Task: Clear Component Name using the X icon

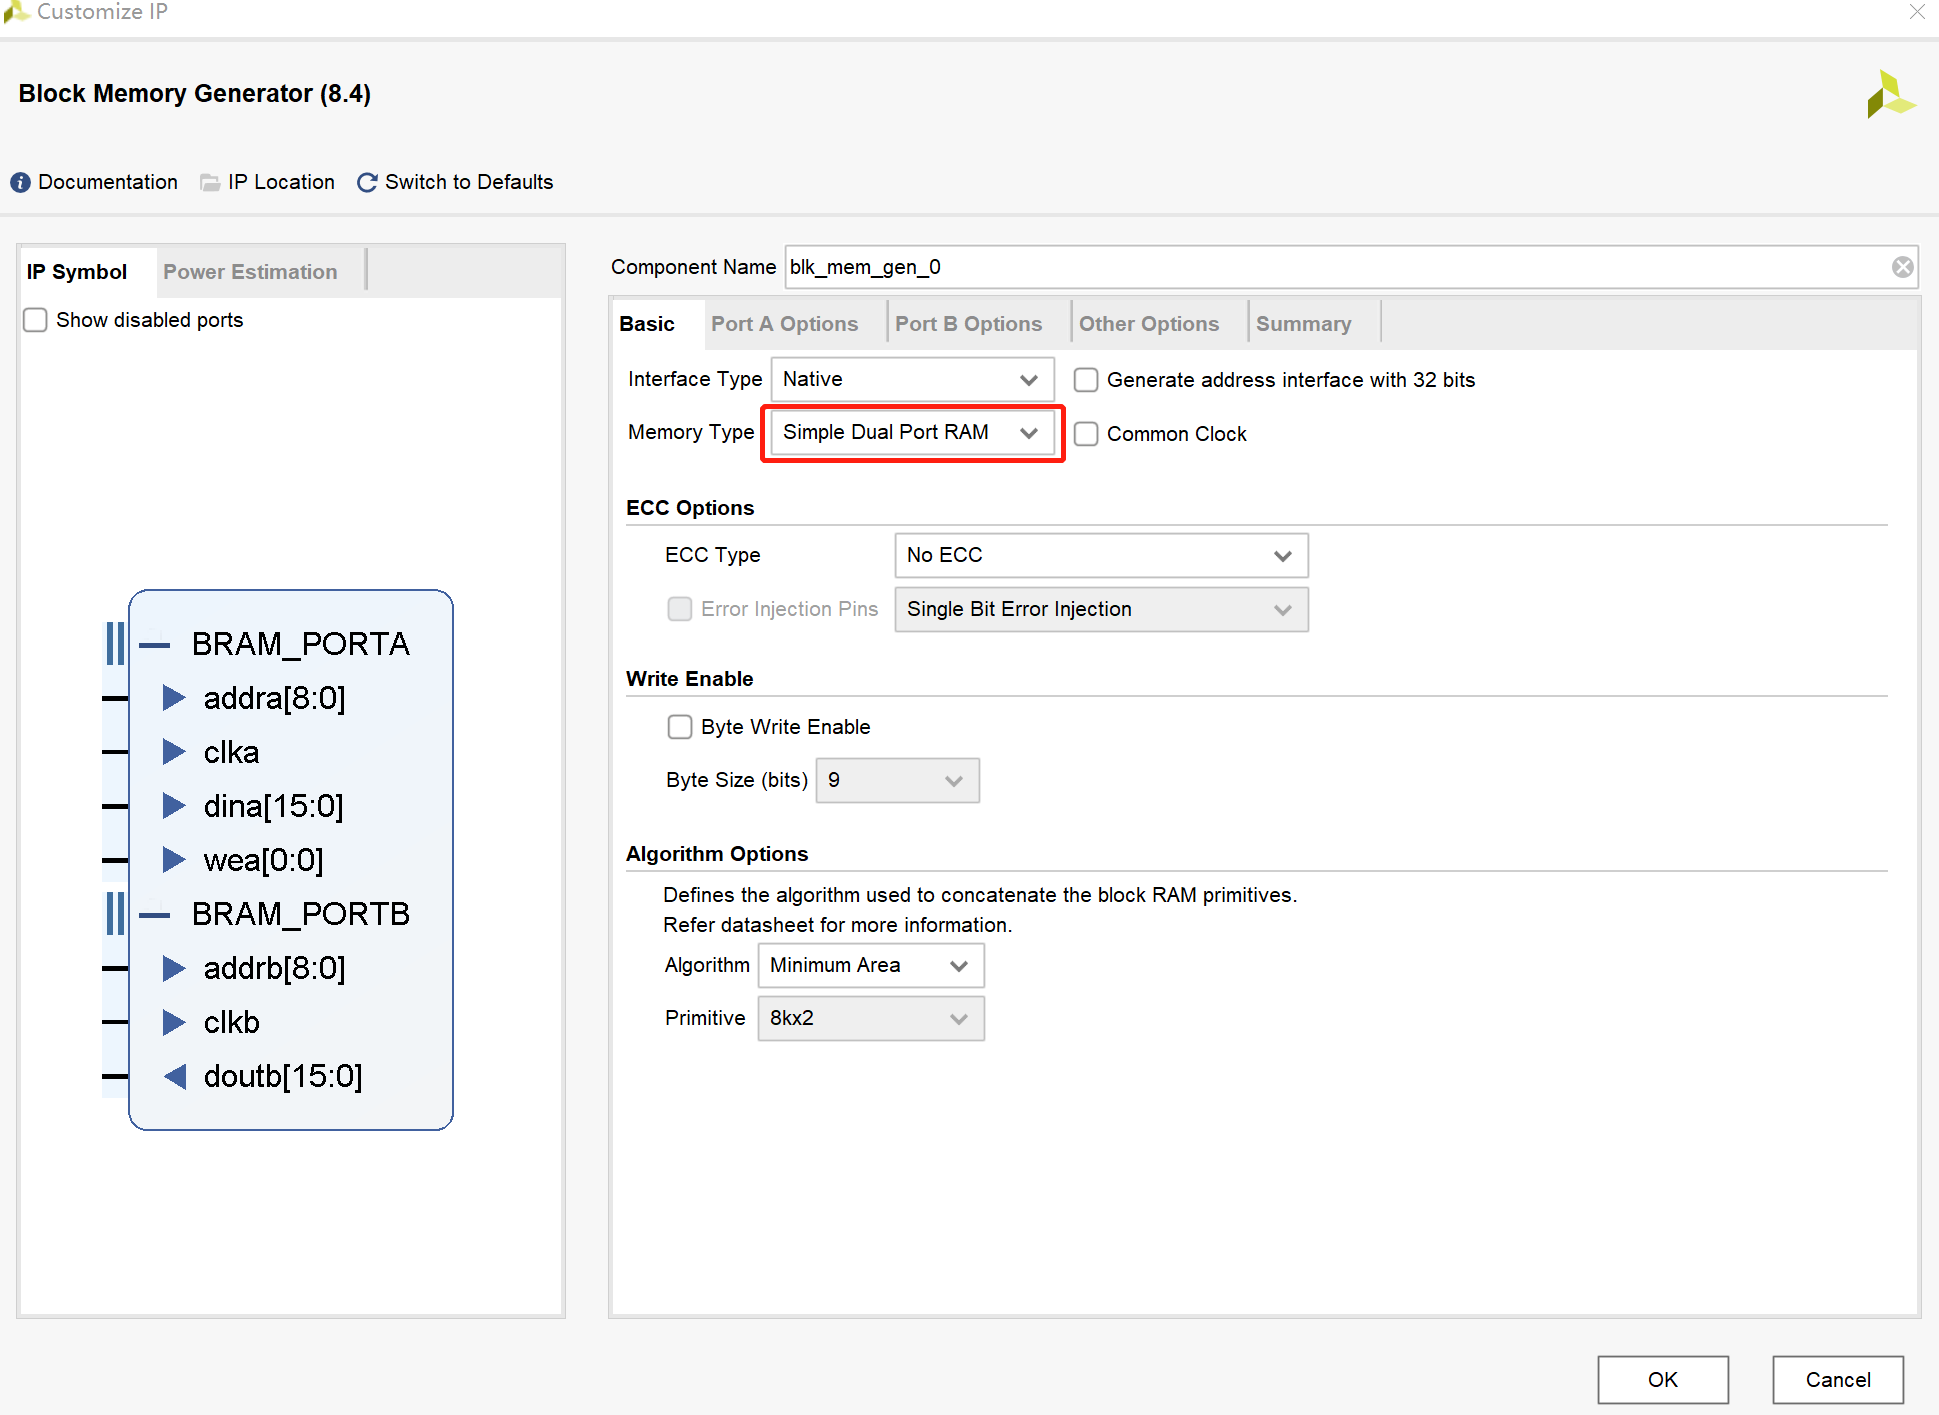Action: click(x=1902, y=267)
